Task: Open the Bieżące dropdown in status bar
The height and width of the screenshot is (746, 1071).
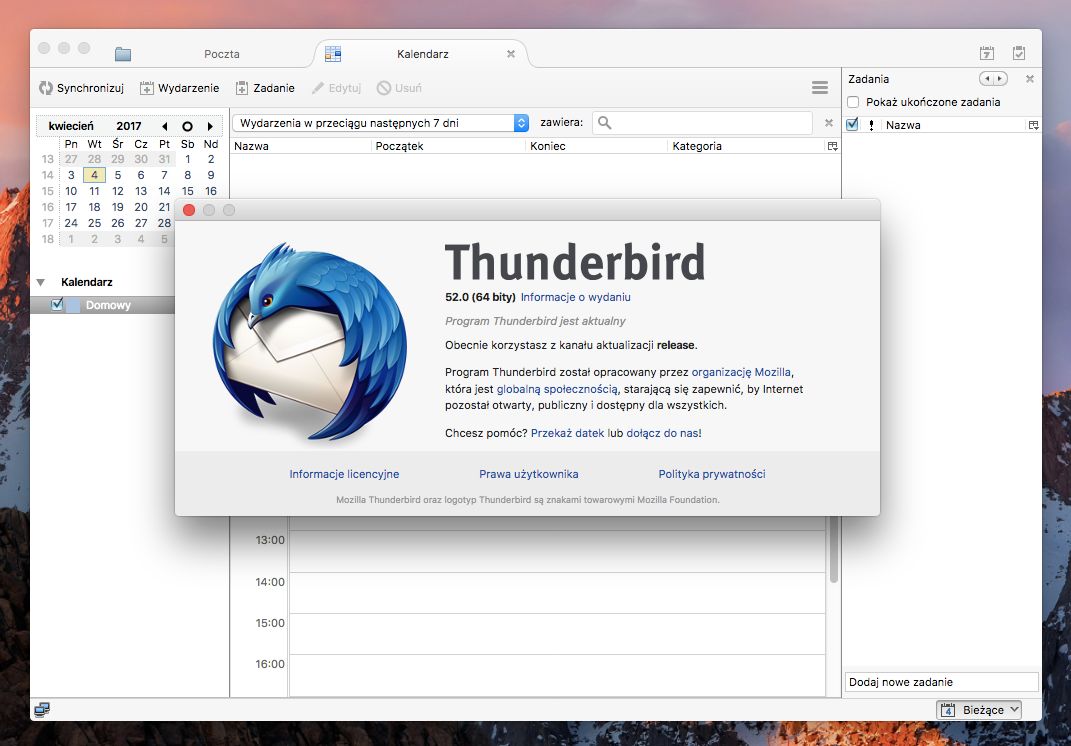Action: (979, 710)
